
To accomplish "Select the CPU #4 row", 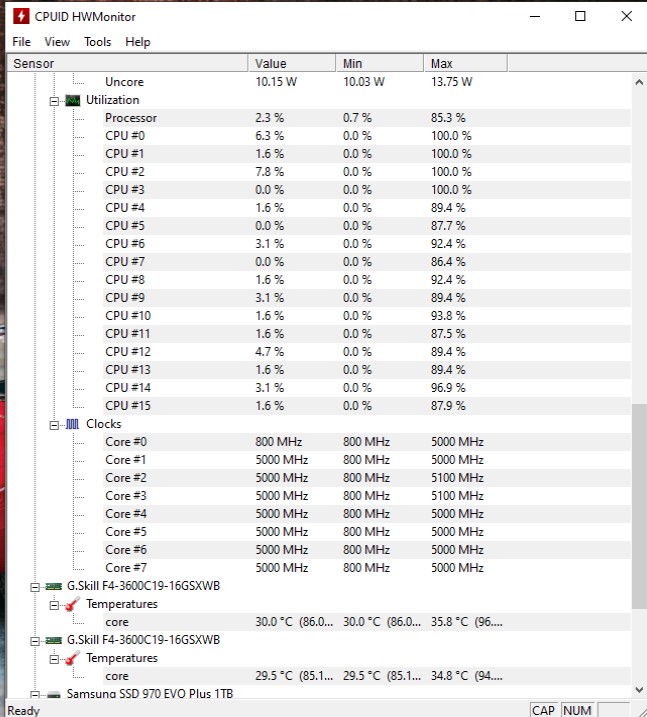I will [367, 208].
